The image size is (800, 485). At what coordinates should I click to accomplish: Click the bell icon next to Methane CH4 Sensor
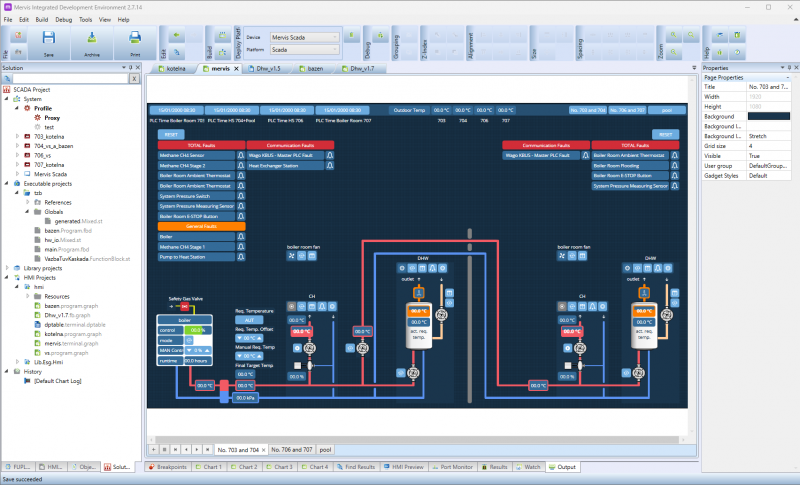tap(241, 155)
